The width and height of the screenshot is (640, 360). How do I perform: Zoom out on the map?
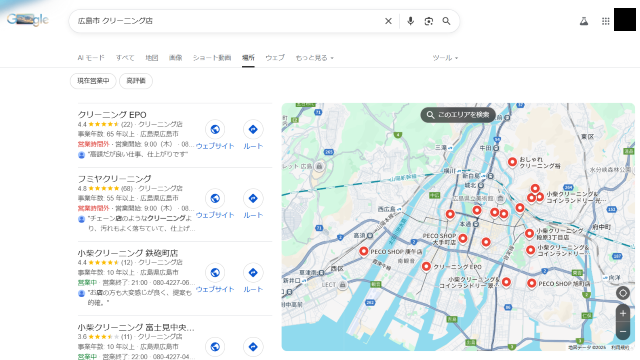click(x=623, y=331)
